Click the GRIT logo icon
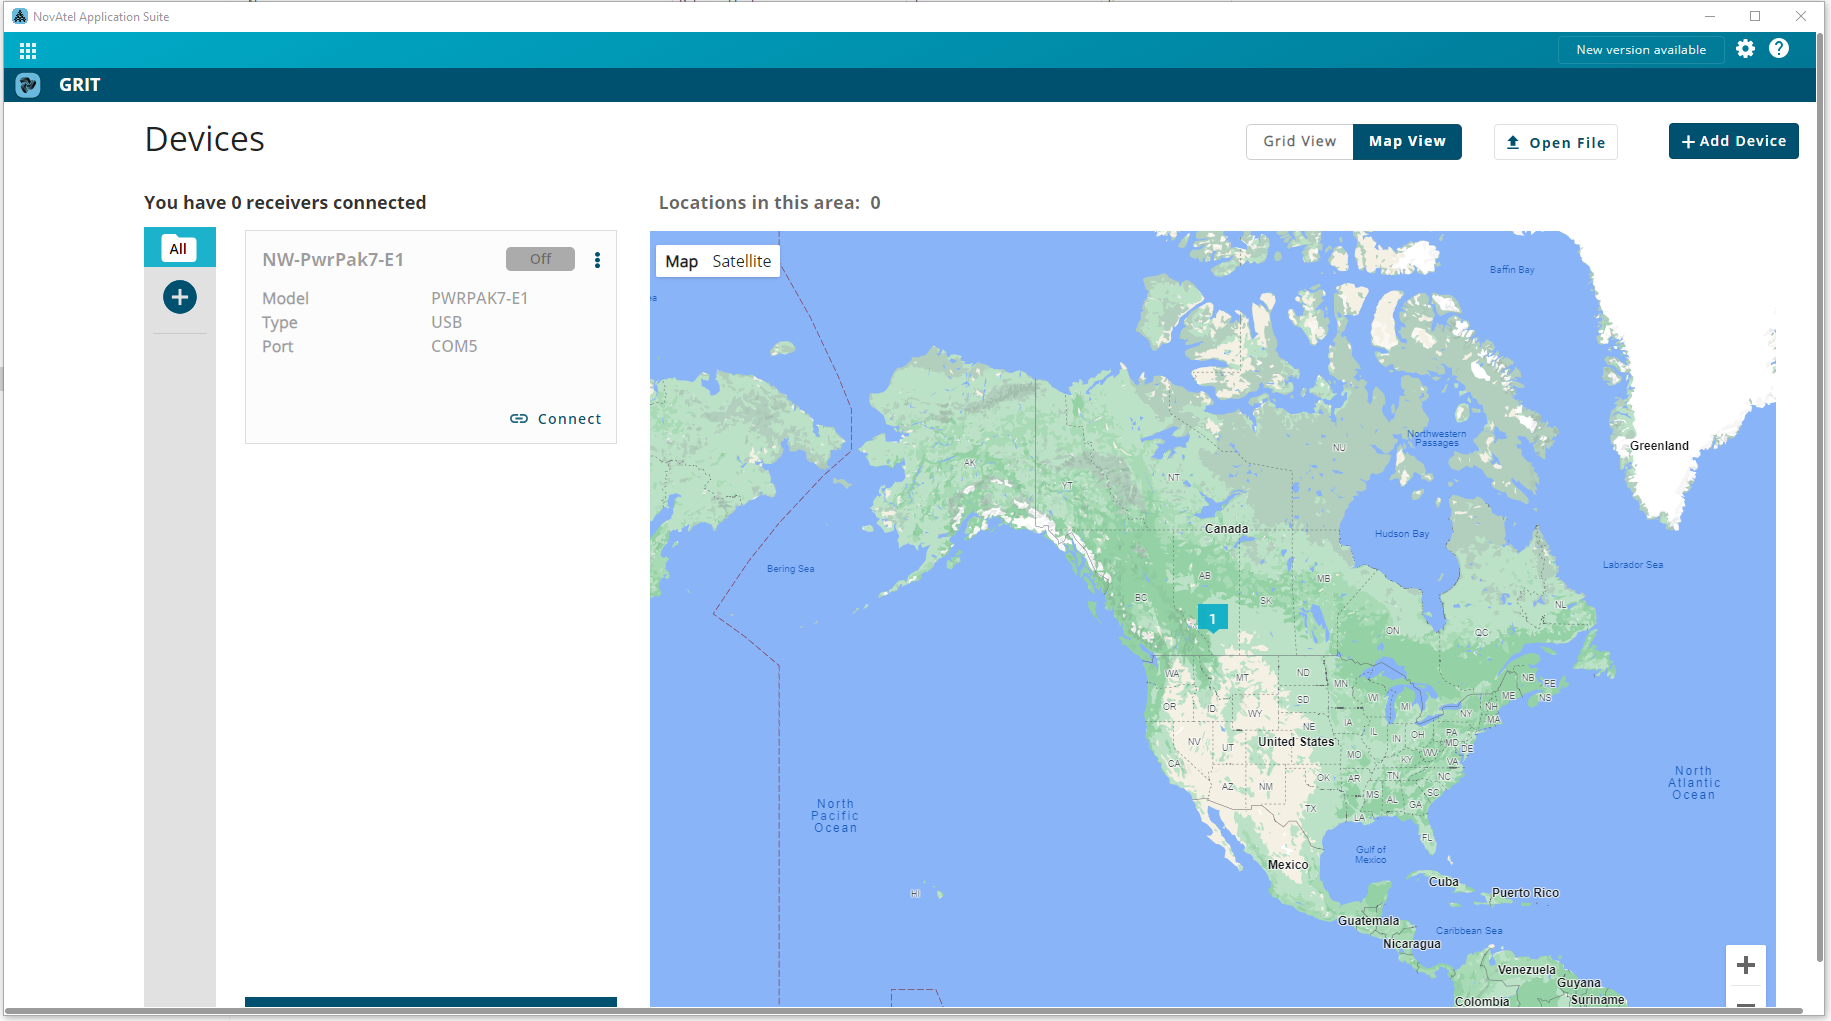Image resolution: width=1831 pixels, height=1021 pixels. 28,85
